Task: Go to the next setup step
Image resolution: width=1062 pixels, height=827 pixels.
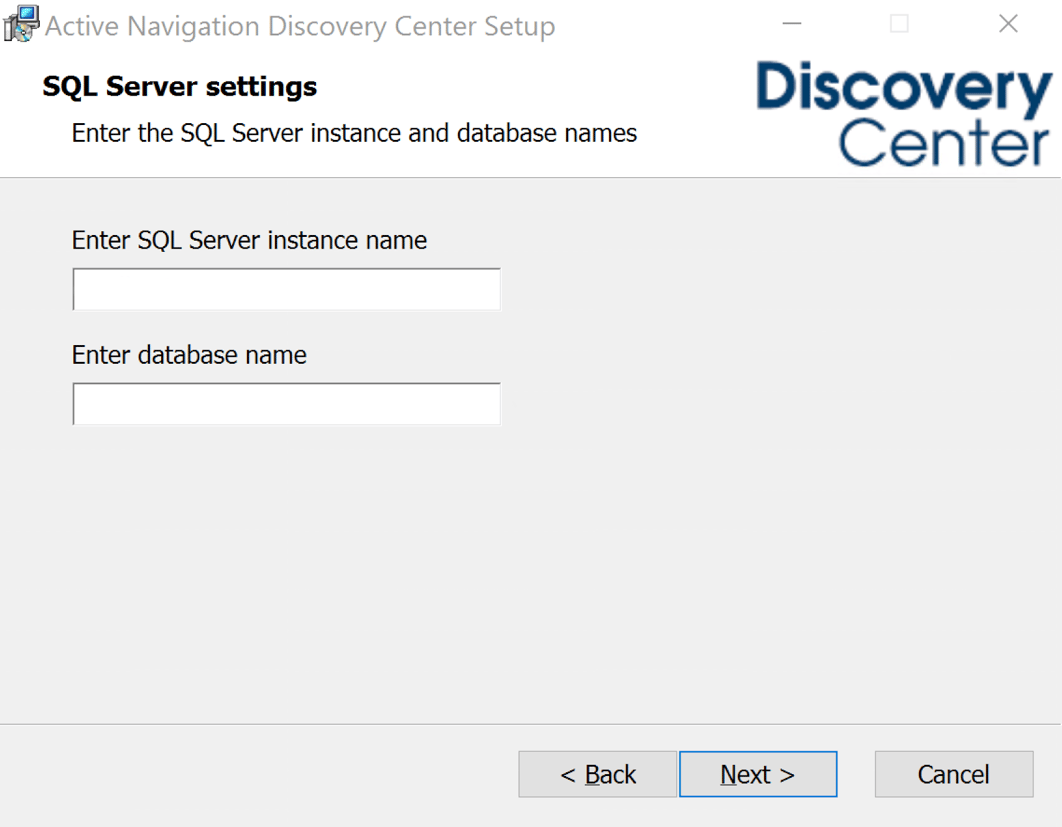Action: click(758, 774)
